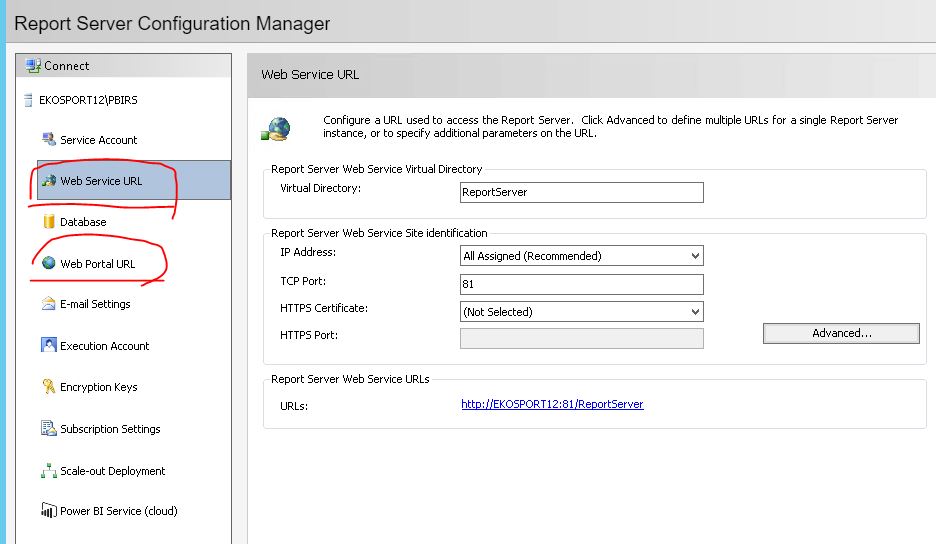
Task: Go to the Database page
Action: point(83,222)
